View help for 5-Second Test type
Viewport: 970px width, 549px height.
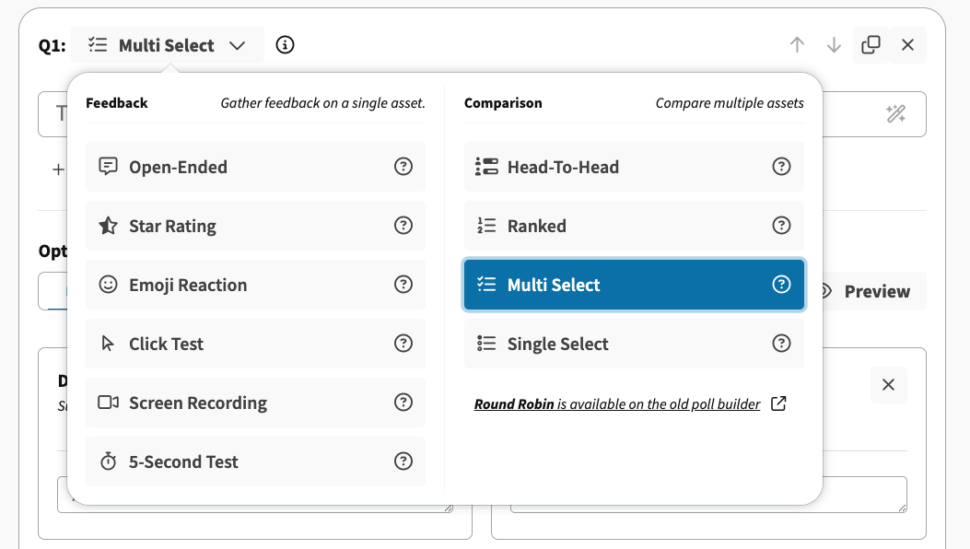pos(403,461)
